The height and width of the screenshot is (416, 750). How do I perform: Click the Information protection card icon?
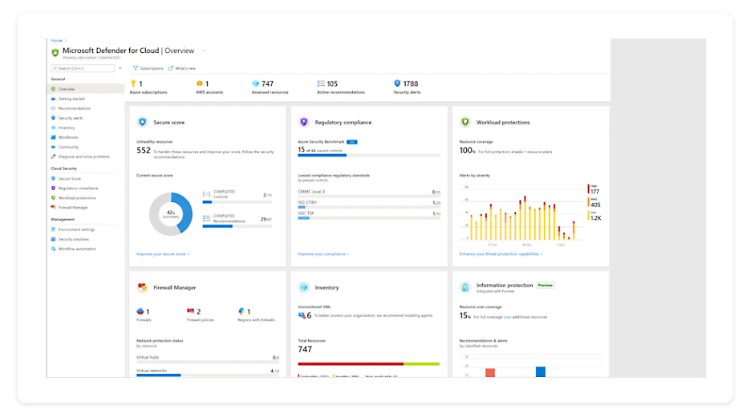pyautogui.click(x=465, y=287)
